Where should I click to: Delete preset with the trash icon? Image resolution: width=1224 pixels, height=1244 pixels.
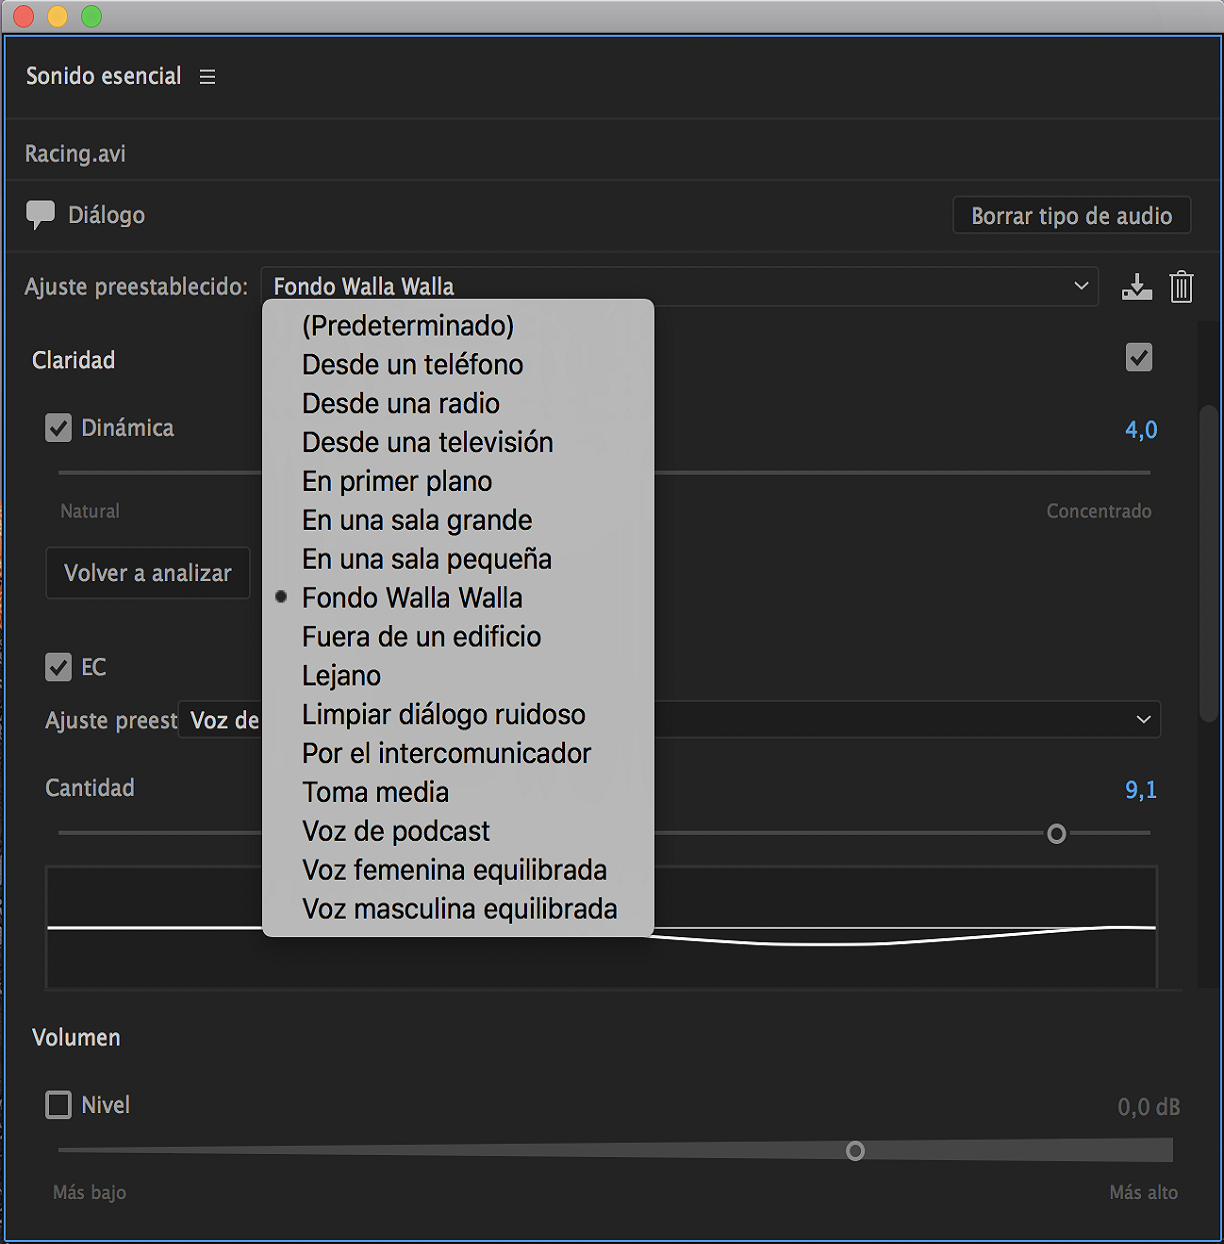tap(1181, 287)
